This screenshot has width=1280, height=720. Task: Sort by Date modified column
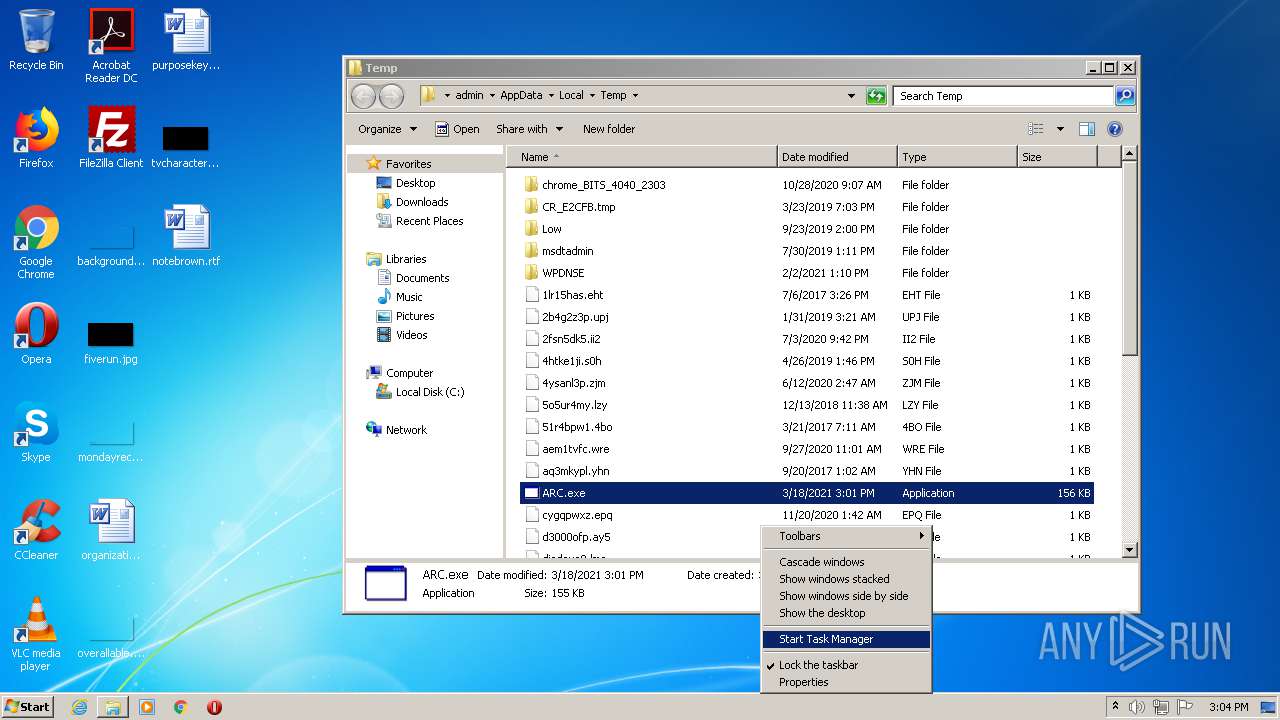(x=837, y=157)
